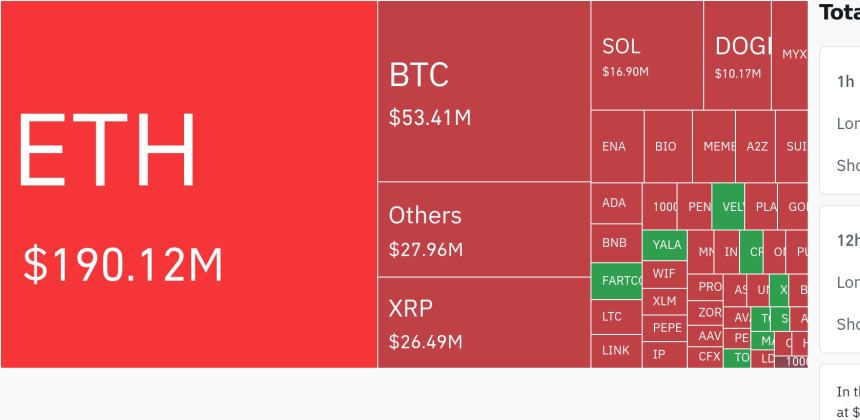Click the BNB heatmap tile

615,242
